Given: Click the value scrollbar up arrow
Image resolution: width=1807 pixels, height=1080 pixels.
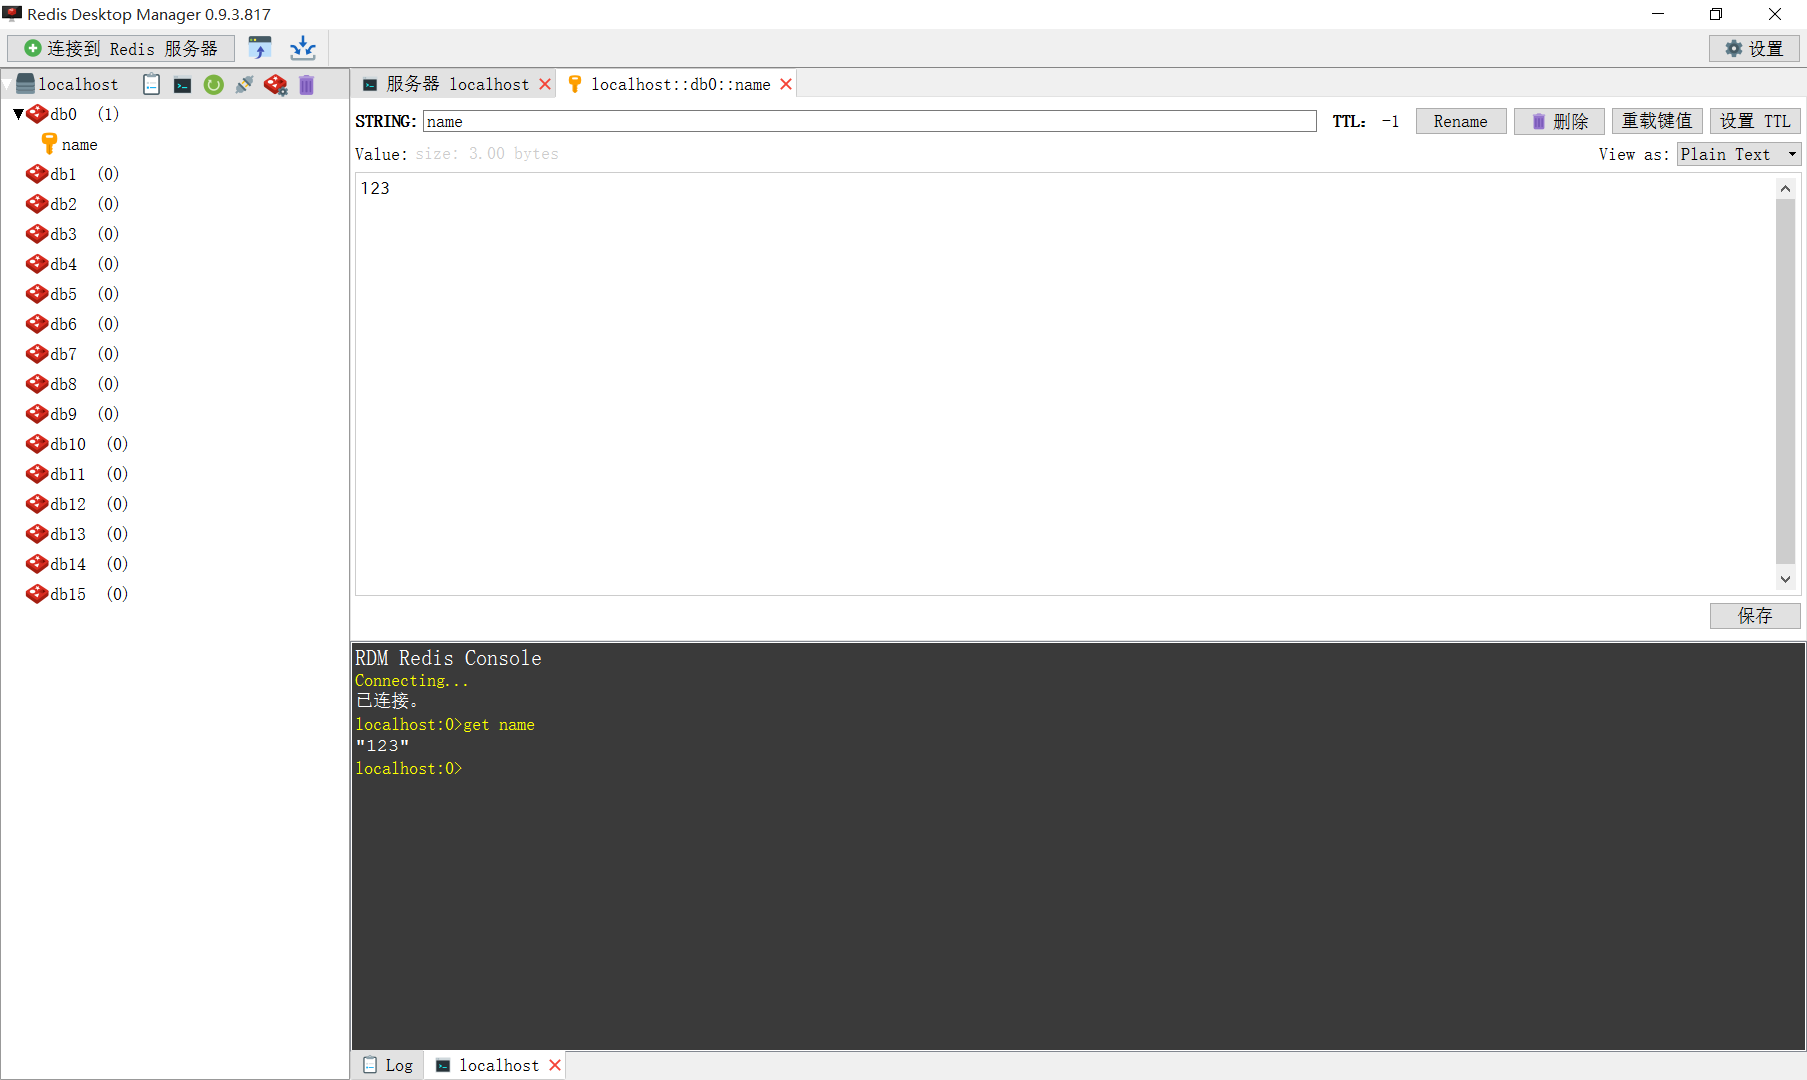Looking at the screenshot, I should pyautogui.click(x=1785, y=188).
